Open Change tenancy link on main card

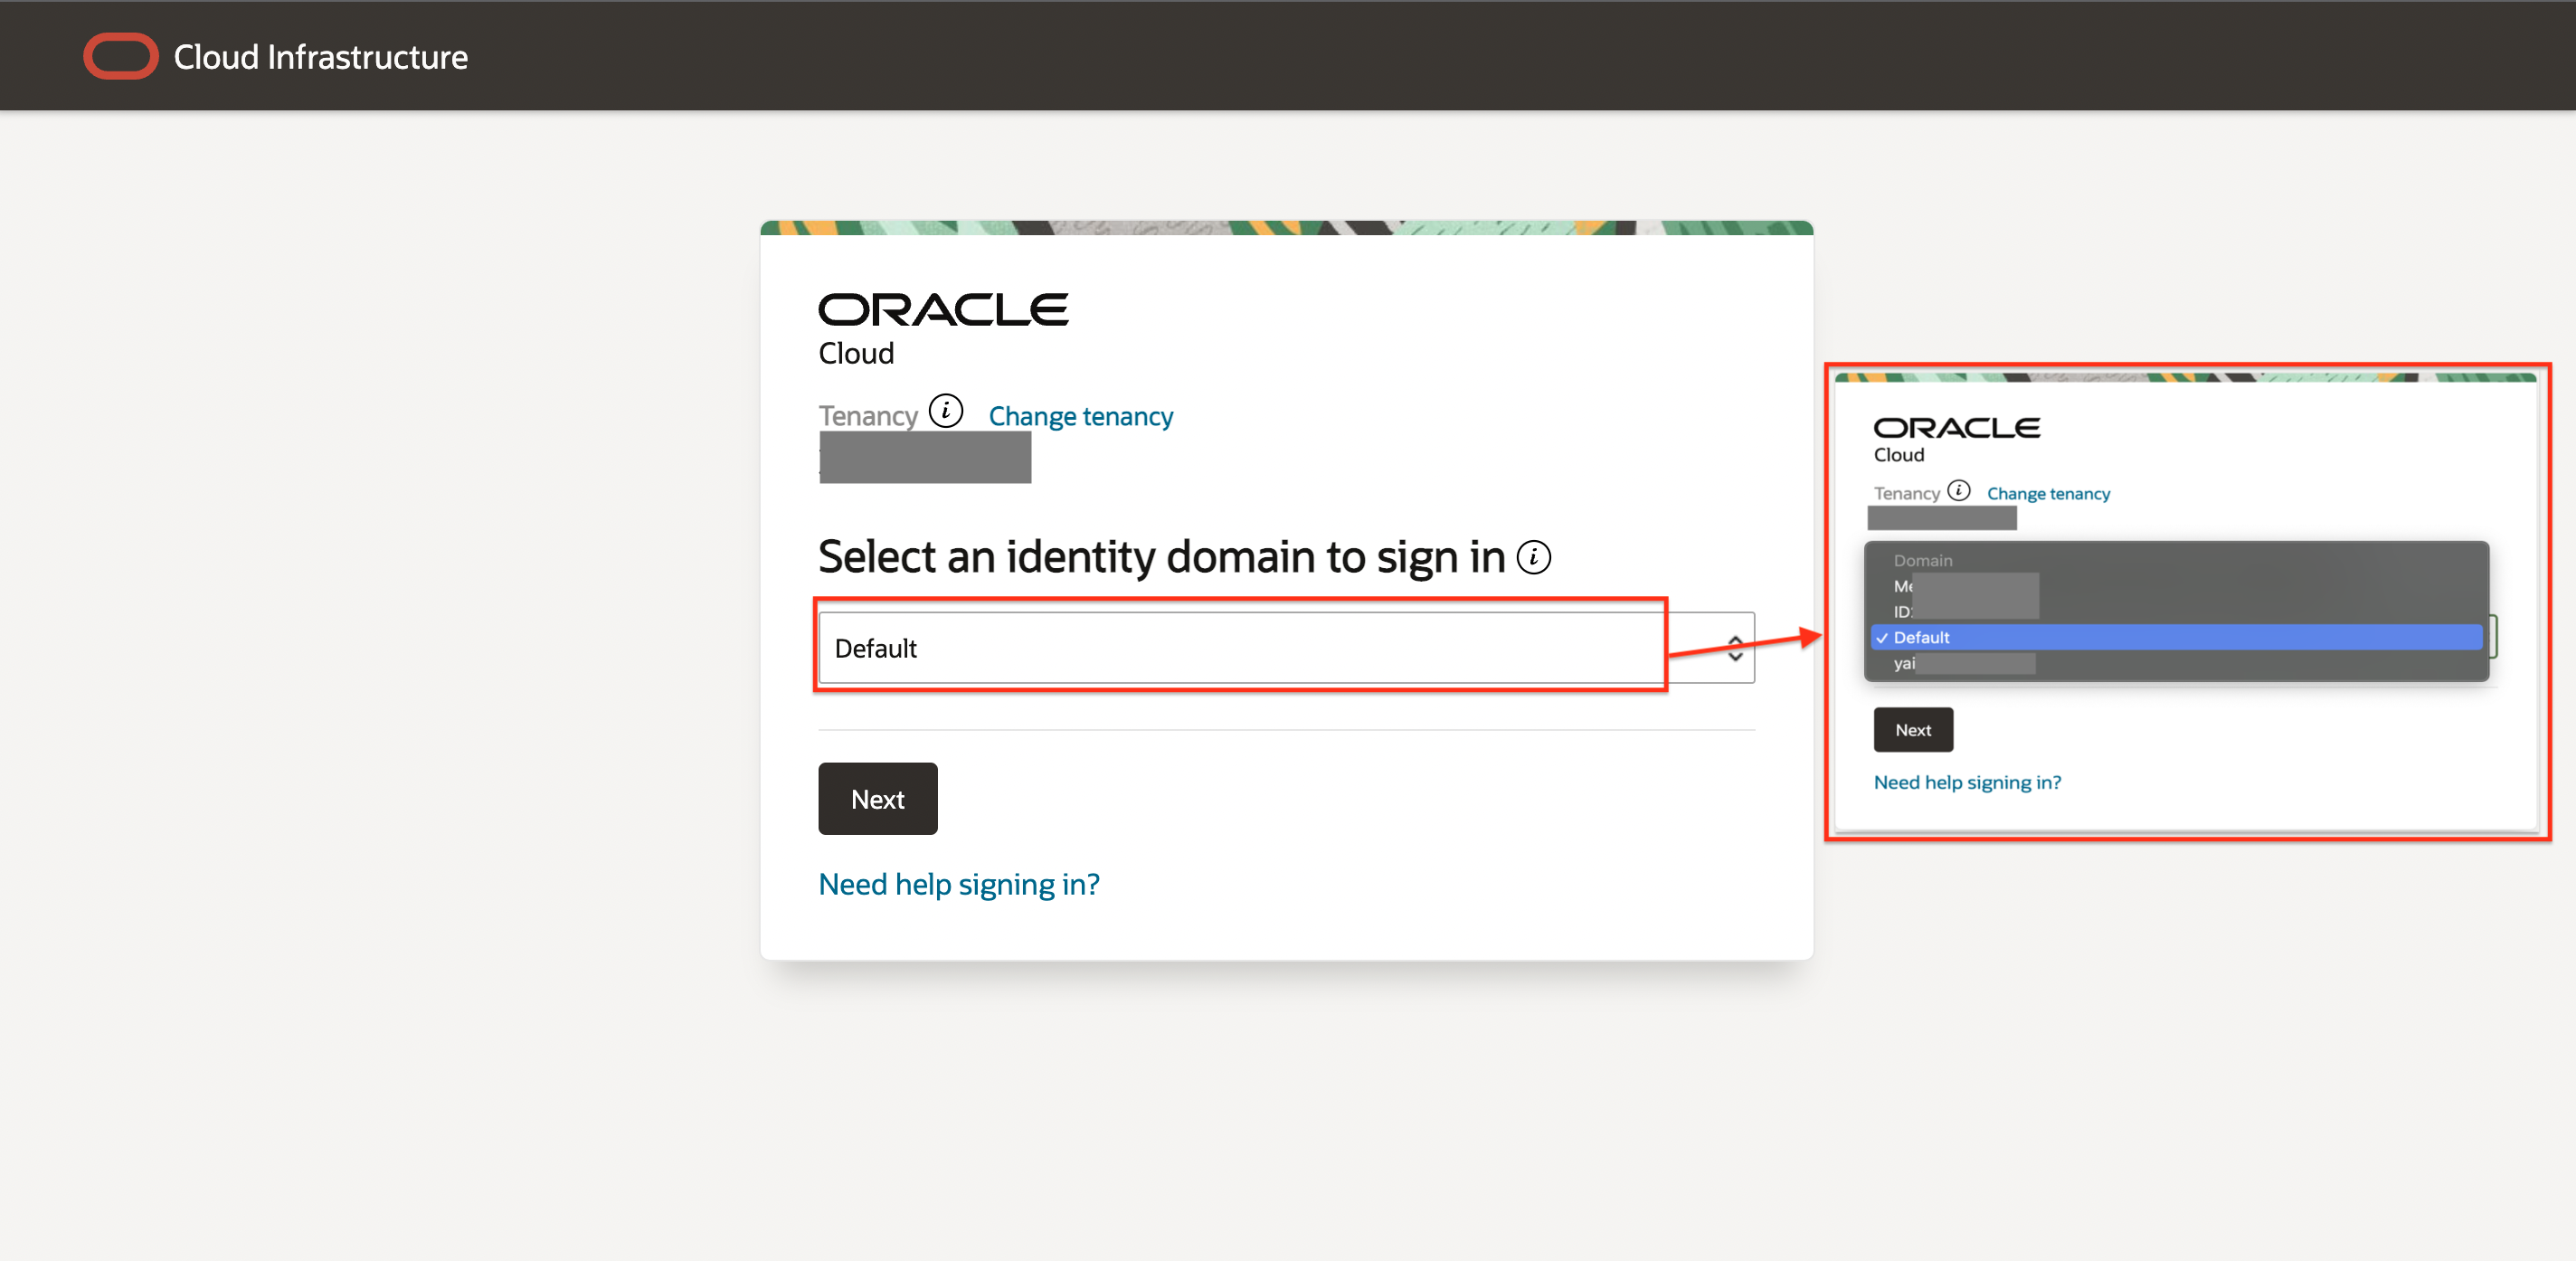[1080, 416]
